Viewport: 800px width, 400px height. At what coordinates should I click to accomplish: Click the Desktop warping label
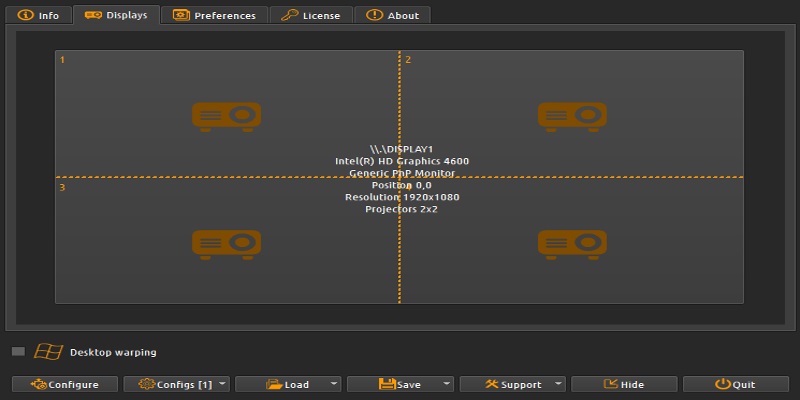[113, 353]
